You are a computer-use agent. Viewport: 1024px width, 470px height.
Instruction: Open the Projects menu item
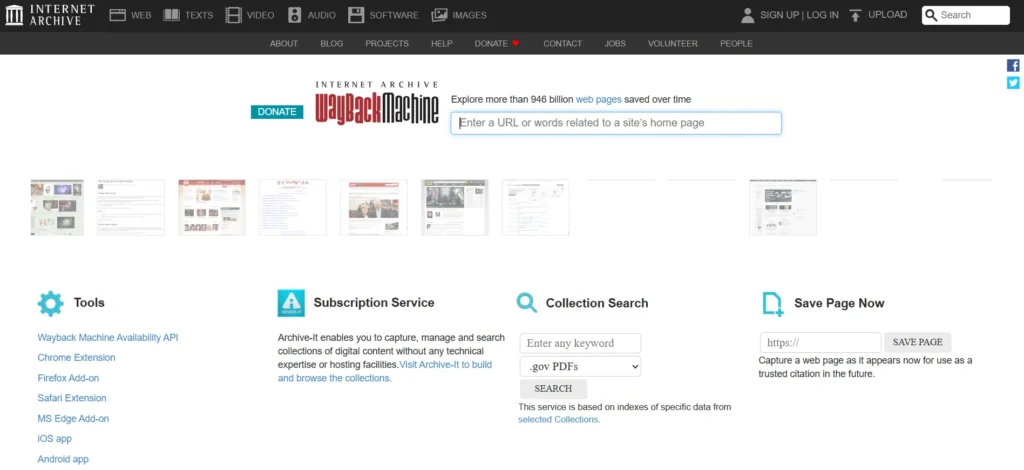(x=387, y=44)
